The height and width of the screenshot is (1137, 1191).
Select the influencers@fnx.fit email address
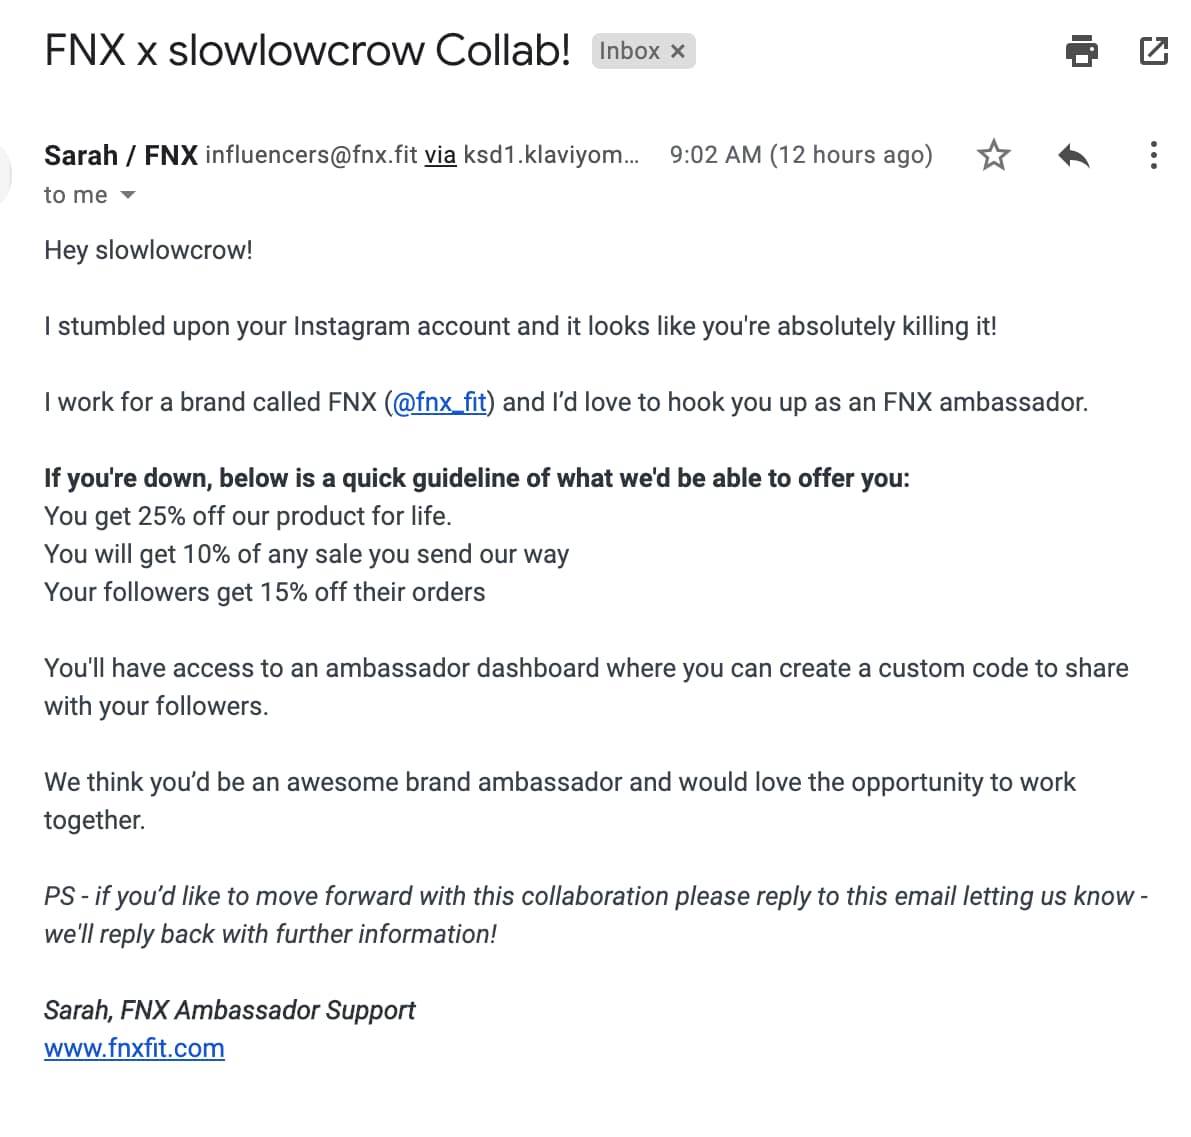click(x=311, y=155)
